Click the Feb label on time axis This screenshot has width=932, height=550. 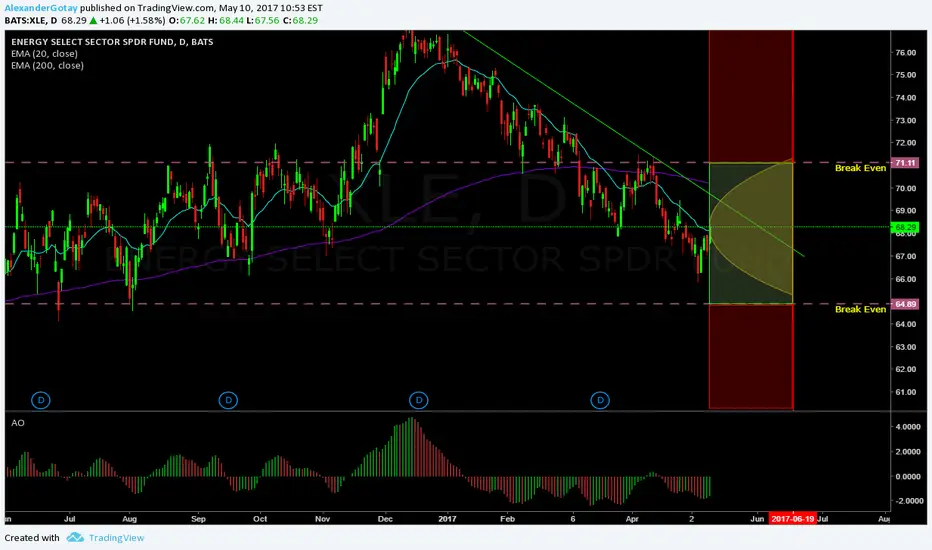click(507, 518)
